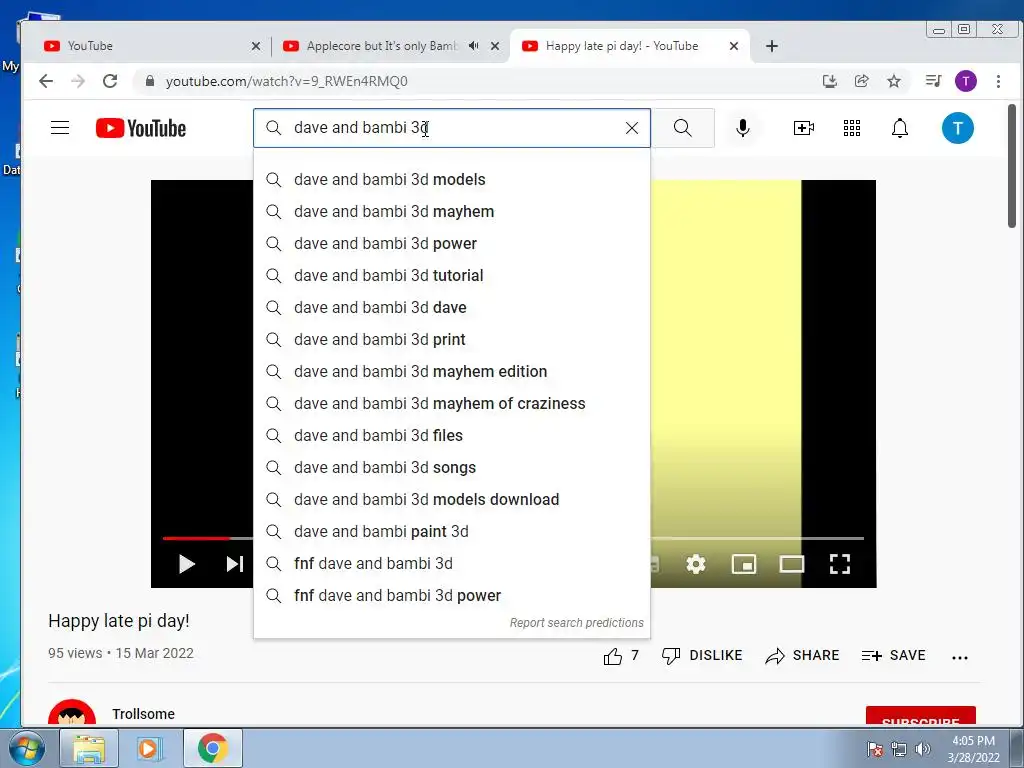This screenshot has height=768, width=1024.
Task: Select suggestion fnf dave and bambi 3d
Action: (x=452, y=564)
